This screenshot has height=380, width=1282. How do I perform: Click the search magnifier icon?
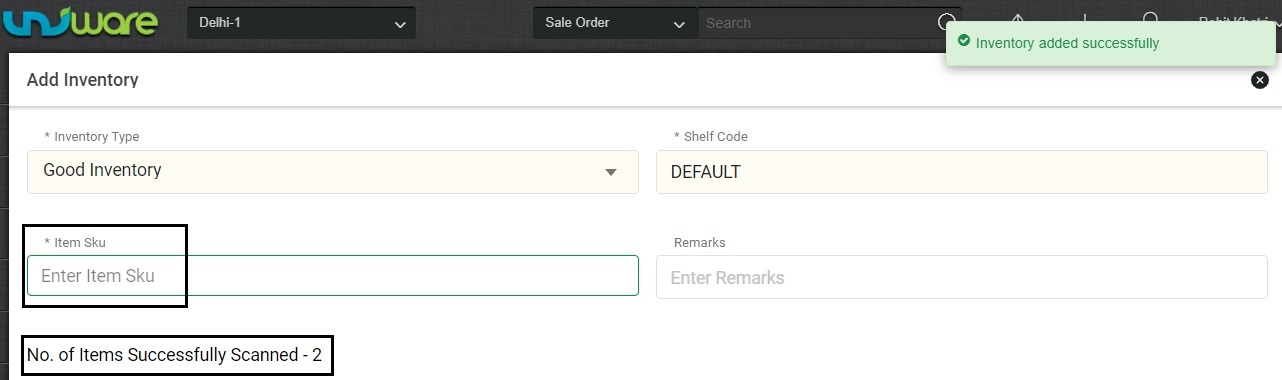pos(946,22)
